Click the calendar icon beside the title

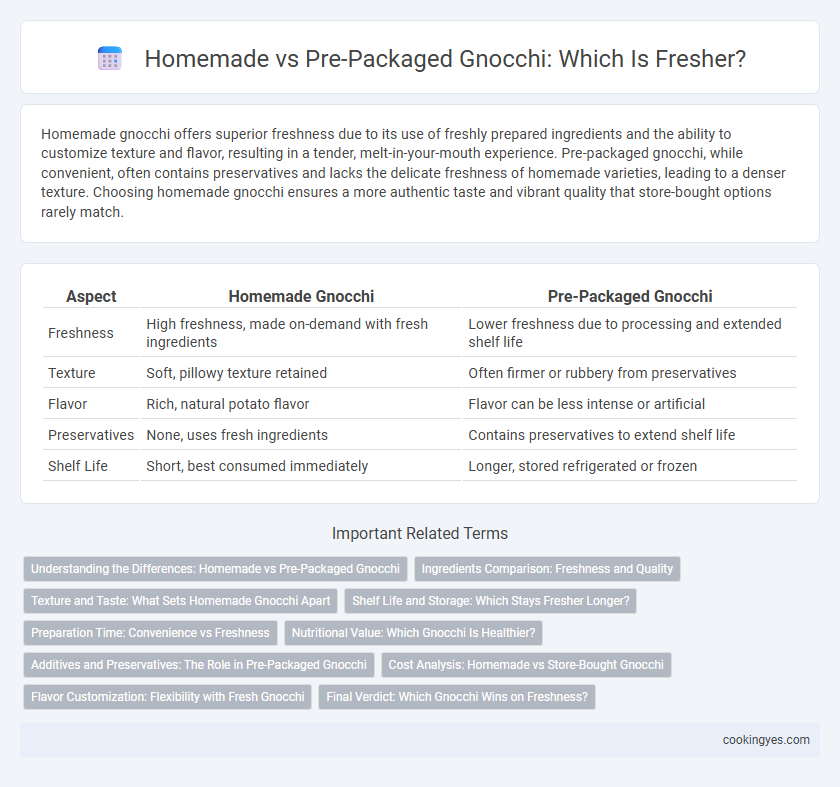[110, 58]
